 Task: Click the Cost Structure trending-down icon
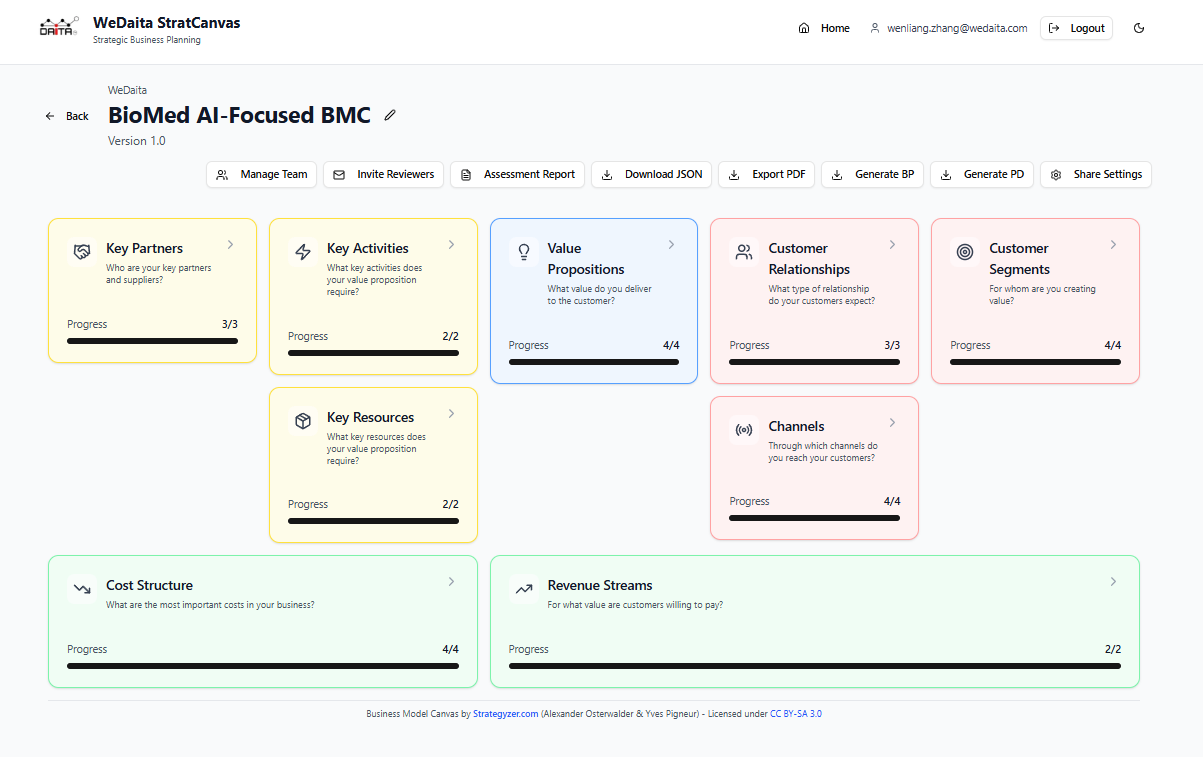pos(82,589)
